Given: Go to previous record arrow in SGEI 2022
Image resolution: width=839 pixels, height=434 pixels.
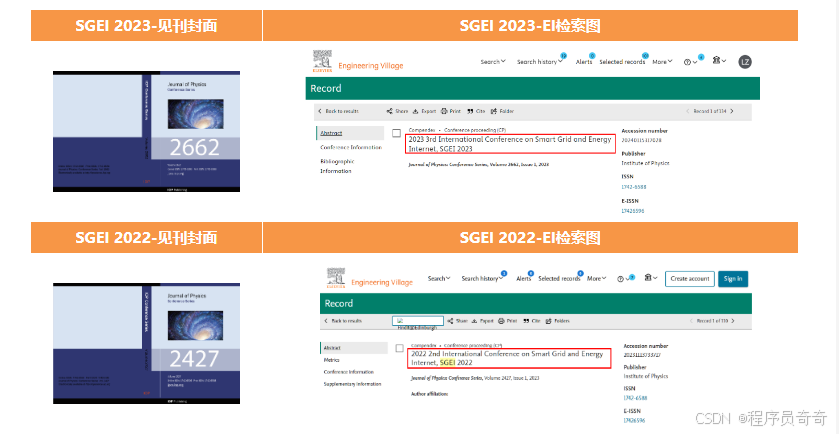Looking at the screenshot, I should (x=691, y=321).
